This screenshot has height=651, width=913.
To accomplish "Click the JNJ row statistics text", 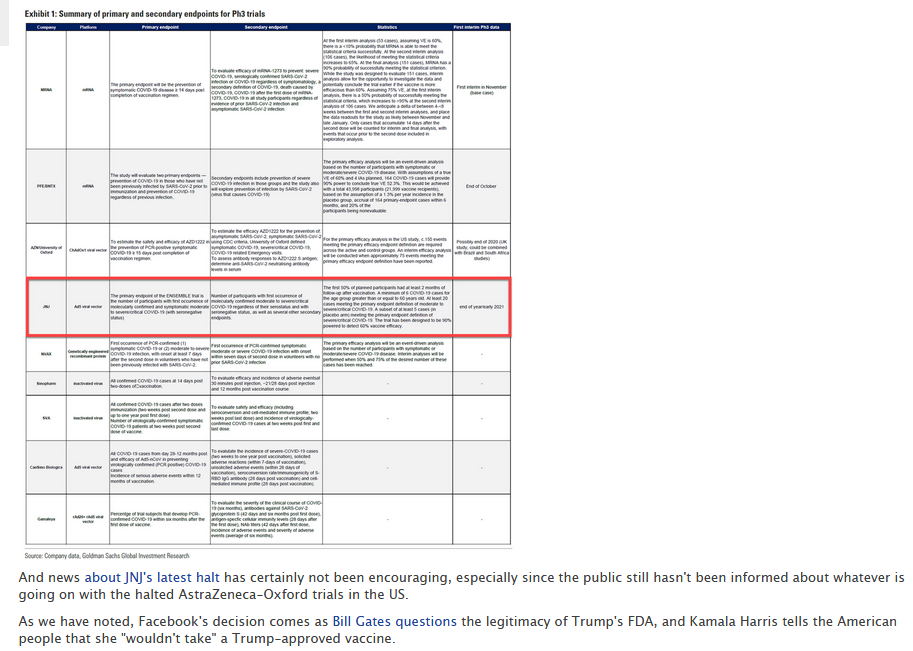I will point(387,306).
